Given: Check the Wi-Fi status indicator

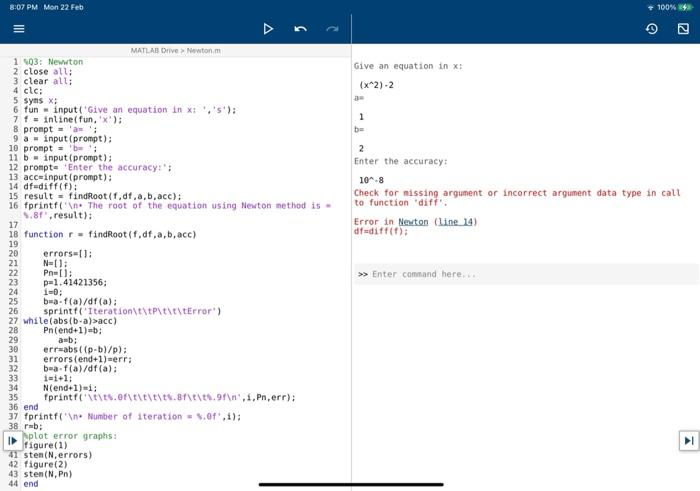Looking at the screenshot, I should coord(650,7).
